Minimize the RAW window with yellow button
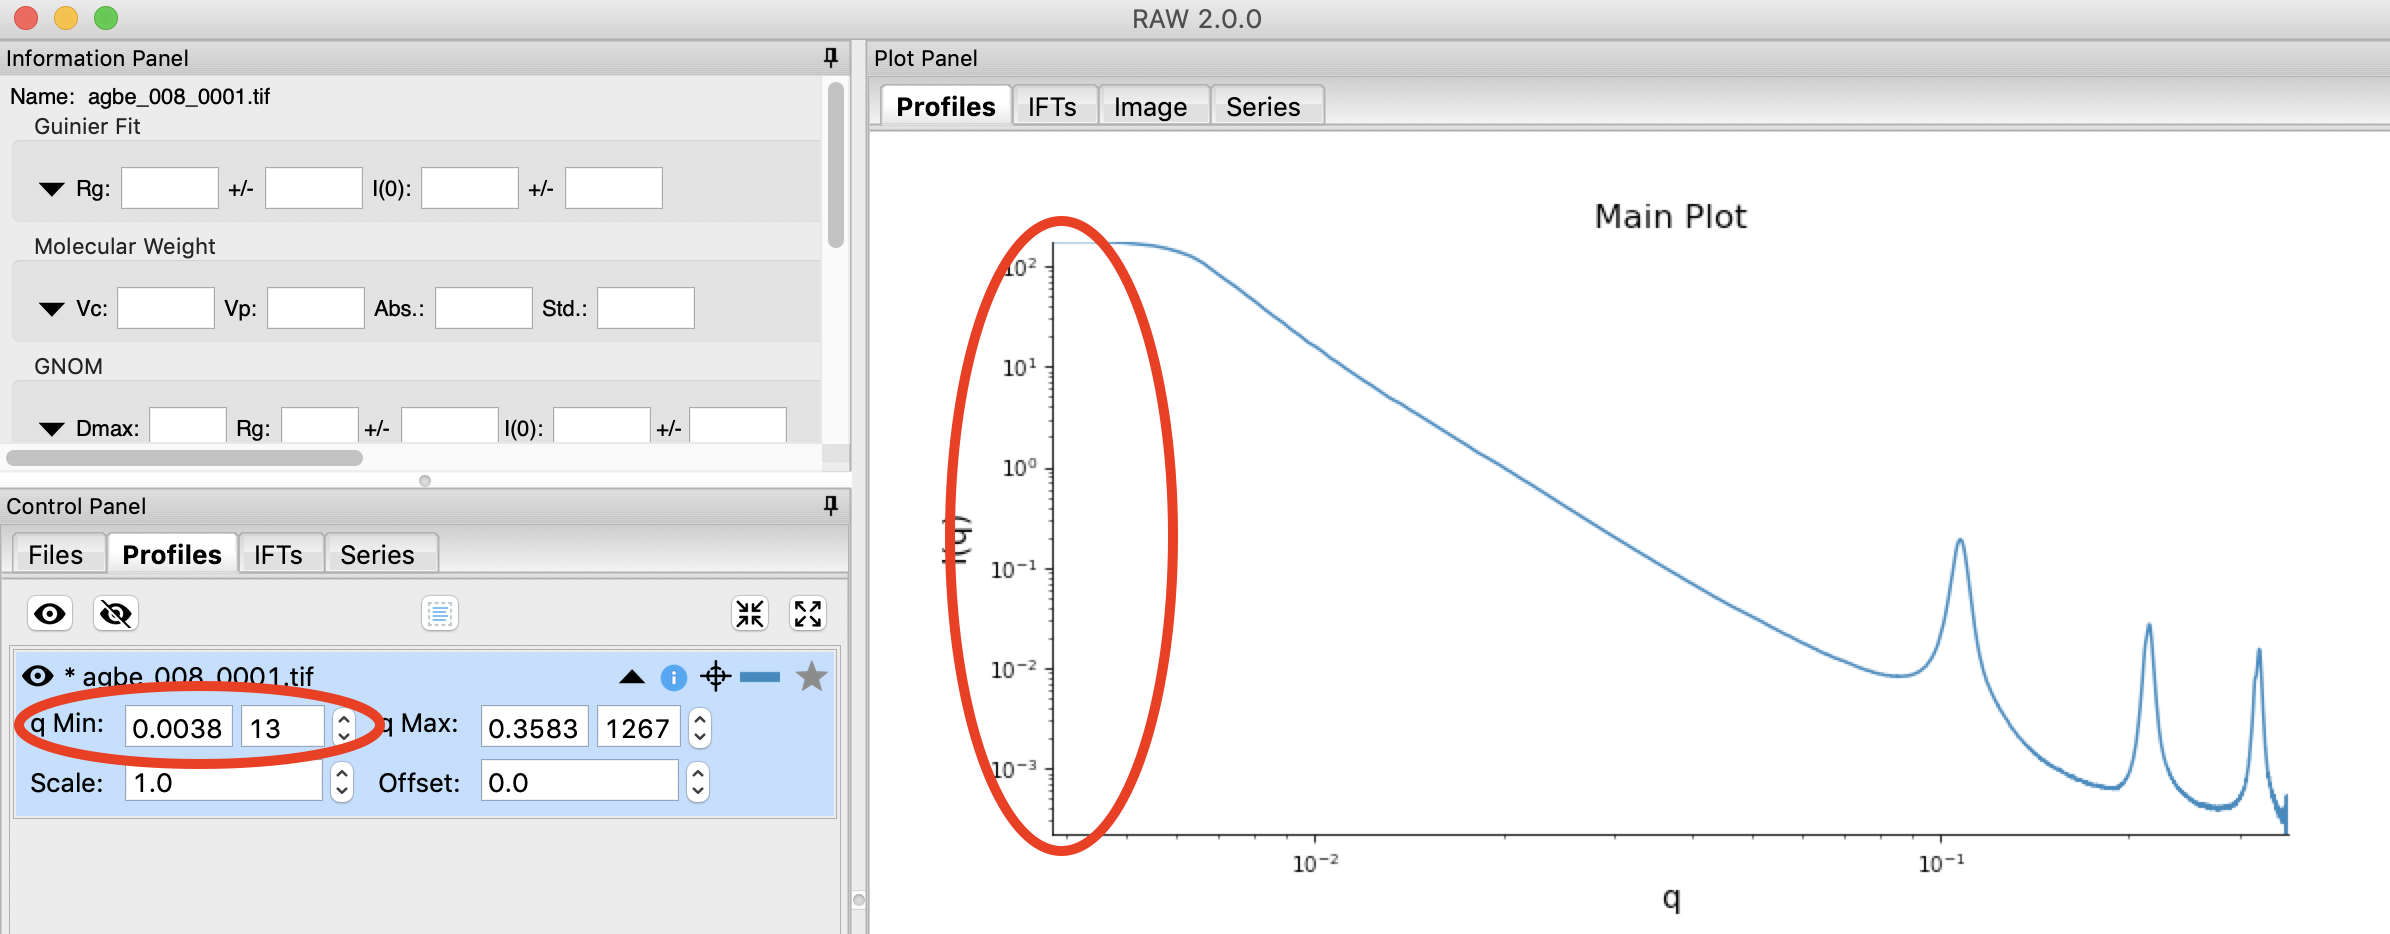Screen dimensions: 2390x934 (66, 18)
